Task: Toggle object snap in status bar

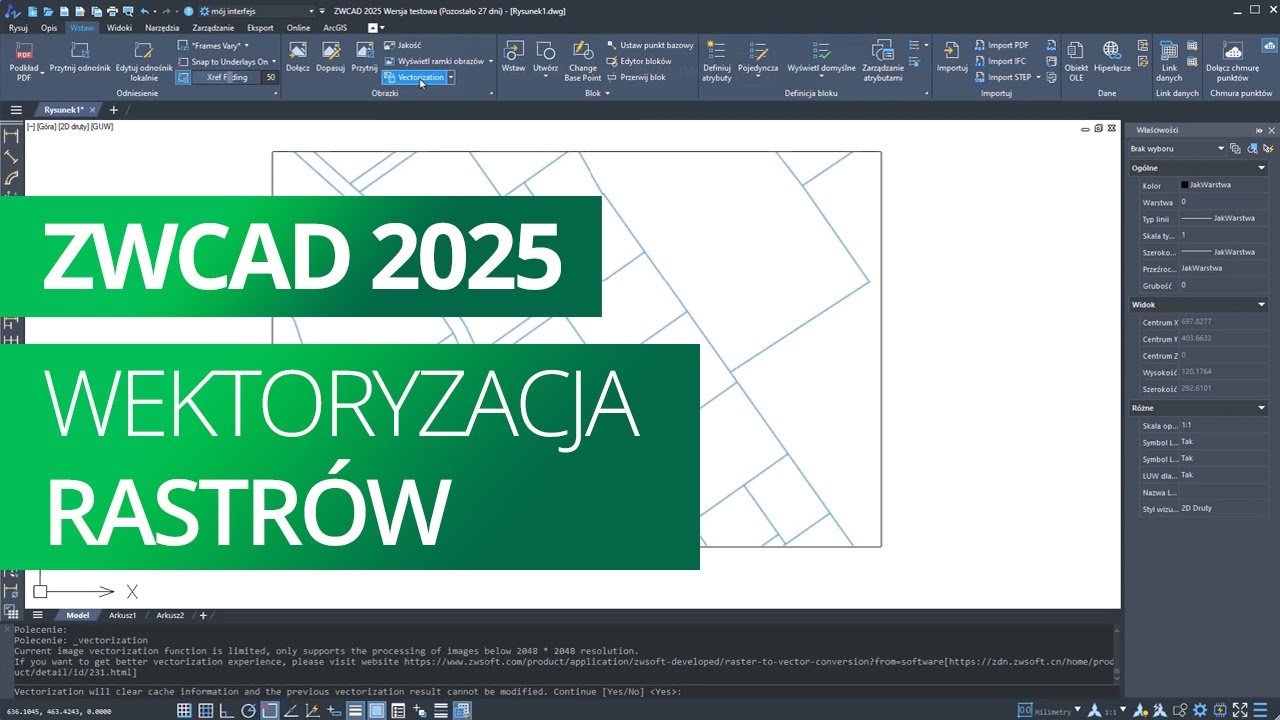Action: pos(270,711)
